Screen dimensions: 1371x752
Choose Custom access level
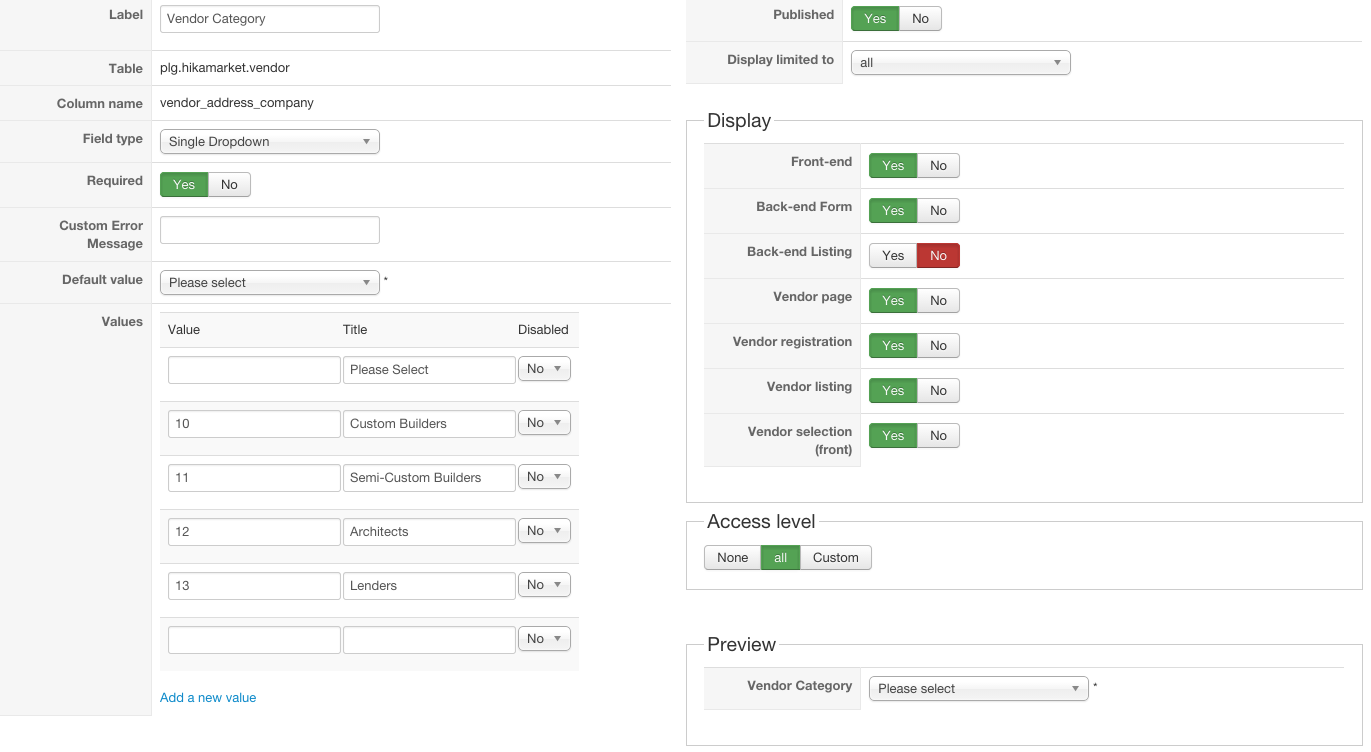click(835, 557)
